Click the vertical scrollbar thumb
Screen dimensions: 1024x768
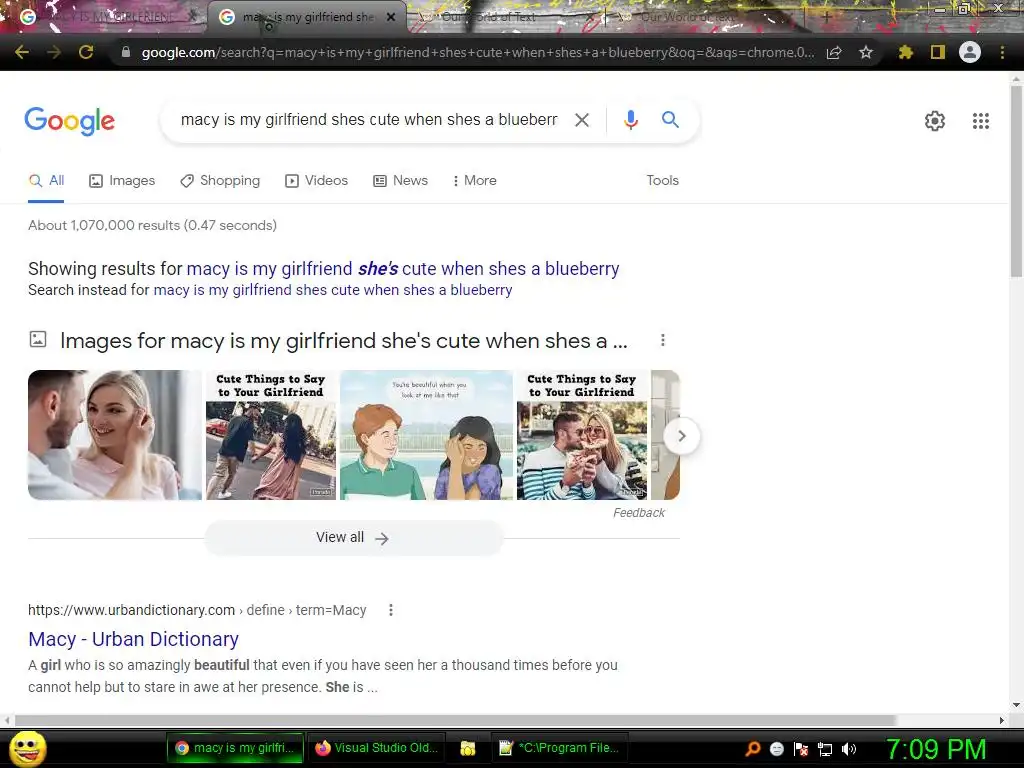point(1016,181)
